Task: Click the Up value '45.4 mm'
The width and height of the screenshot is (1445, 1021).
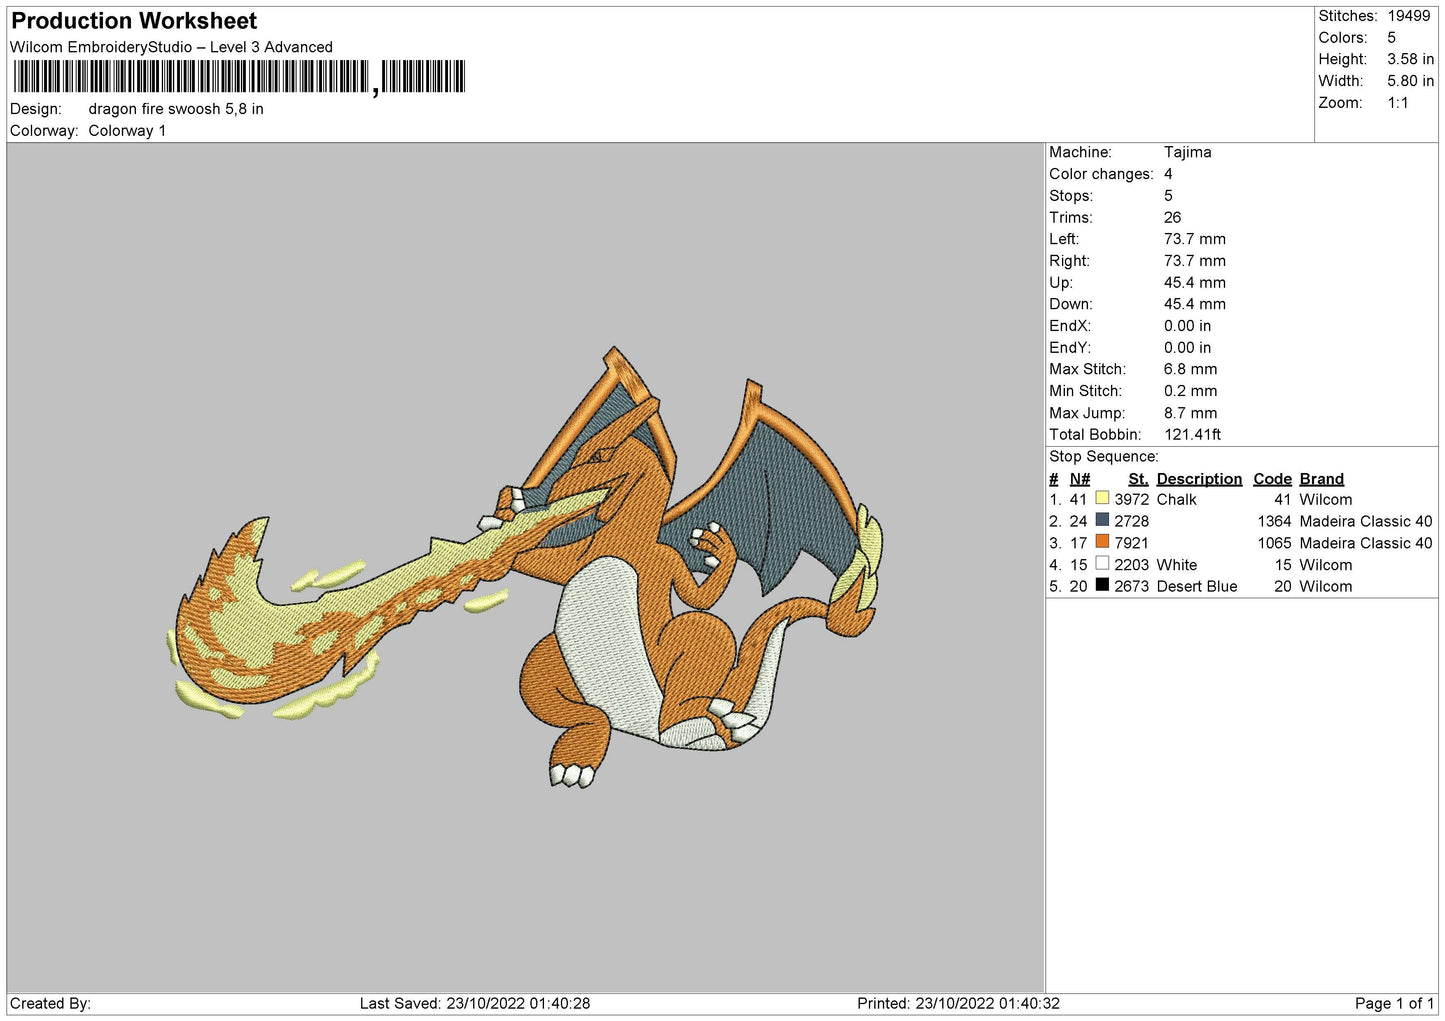Action: coord(1194,282)
